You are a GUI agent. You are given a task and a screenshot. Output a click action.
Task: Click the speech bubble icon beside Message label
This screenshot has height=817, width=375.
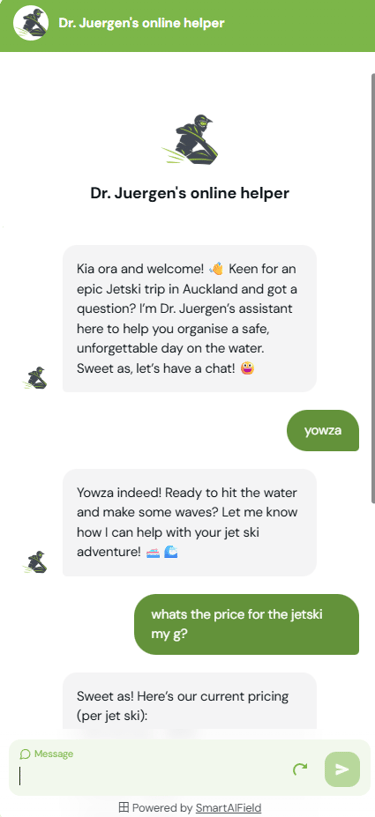pos(24,754)
